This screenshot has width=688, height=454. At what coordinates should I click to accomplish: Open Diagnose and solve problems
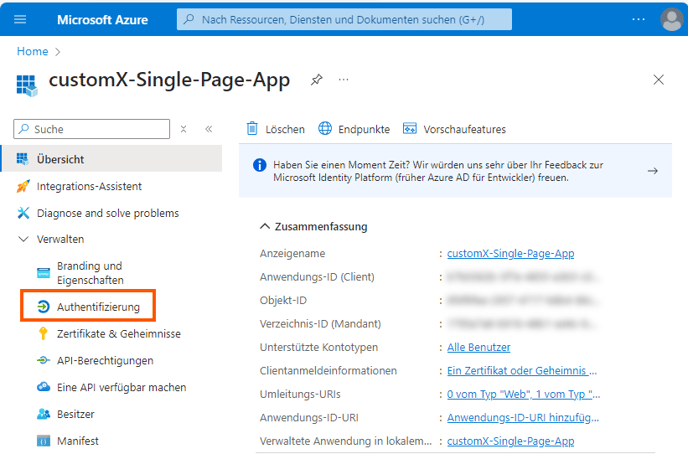pos(108,213)
